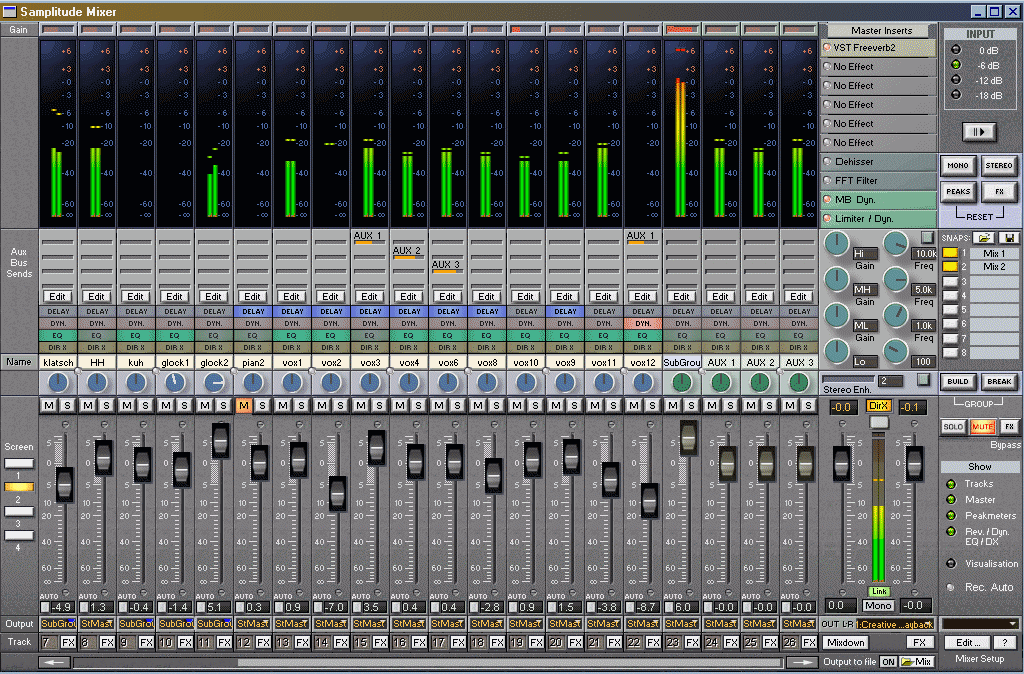Enable the Visualisation option

coord(951,563)
